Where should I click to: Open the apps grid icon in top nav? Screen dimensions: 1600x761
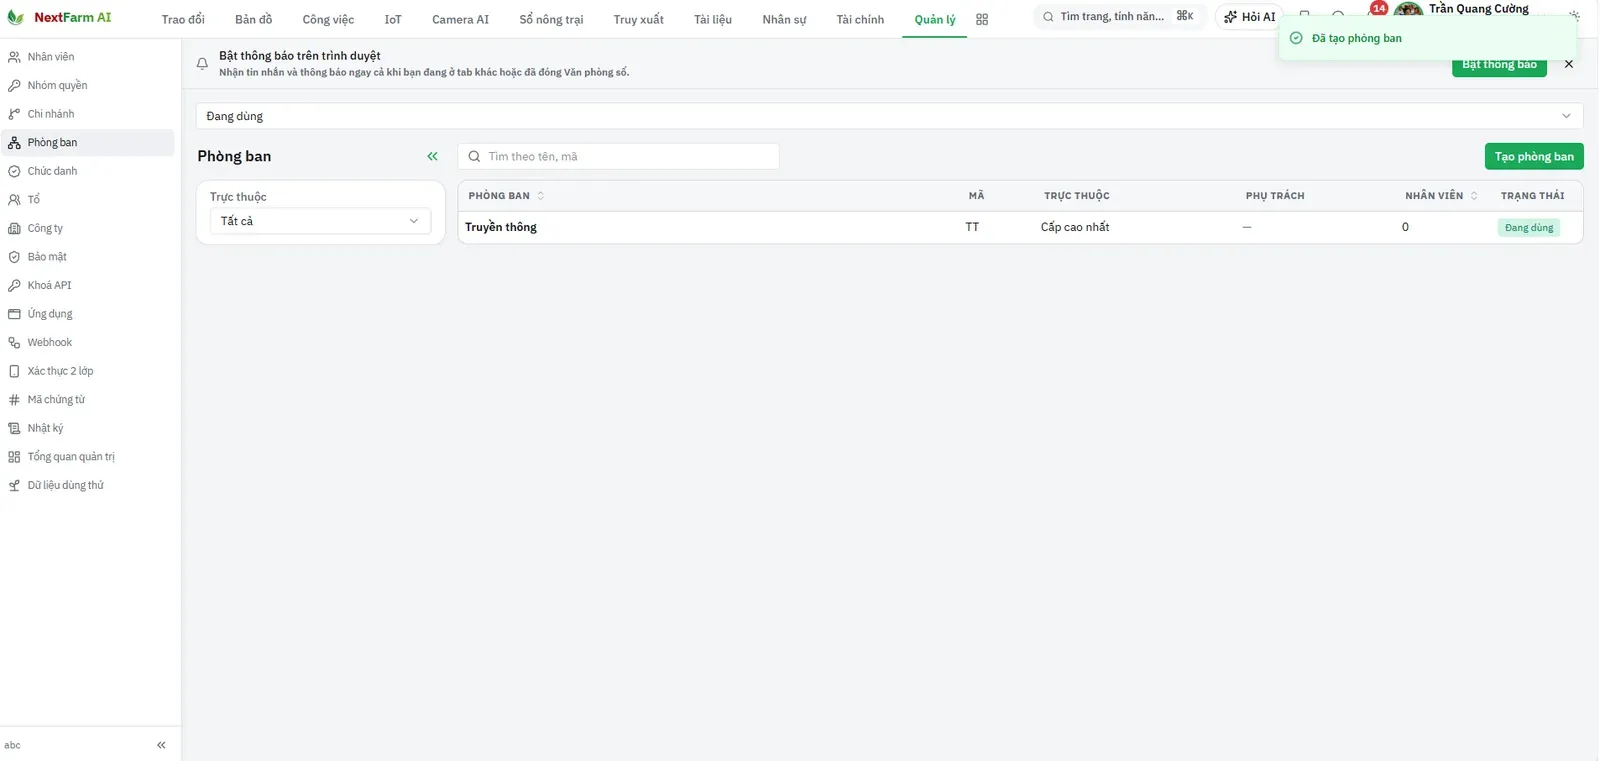point(982,19)
